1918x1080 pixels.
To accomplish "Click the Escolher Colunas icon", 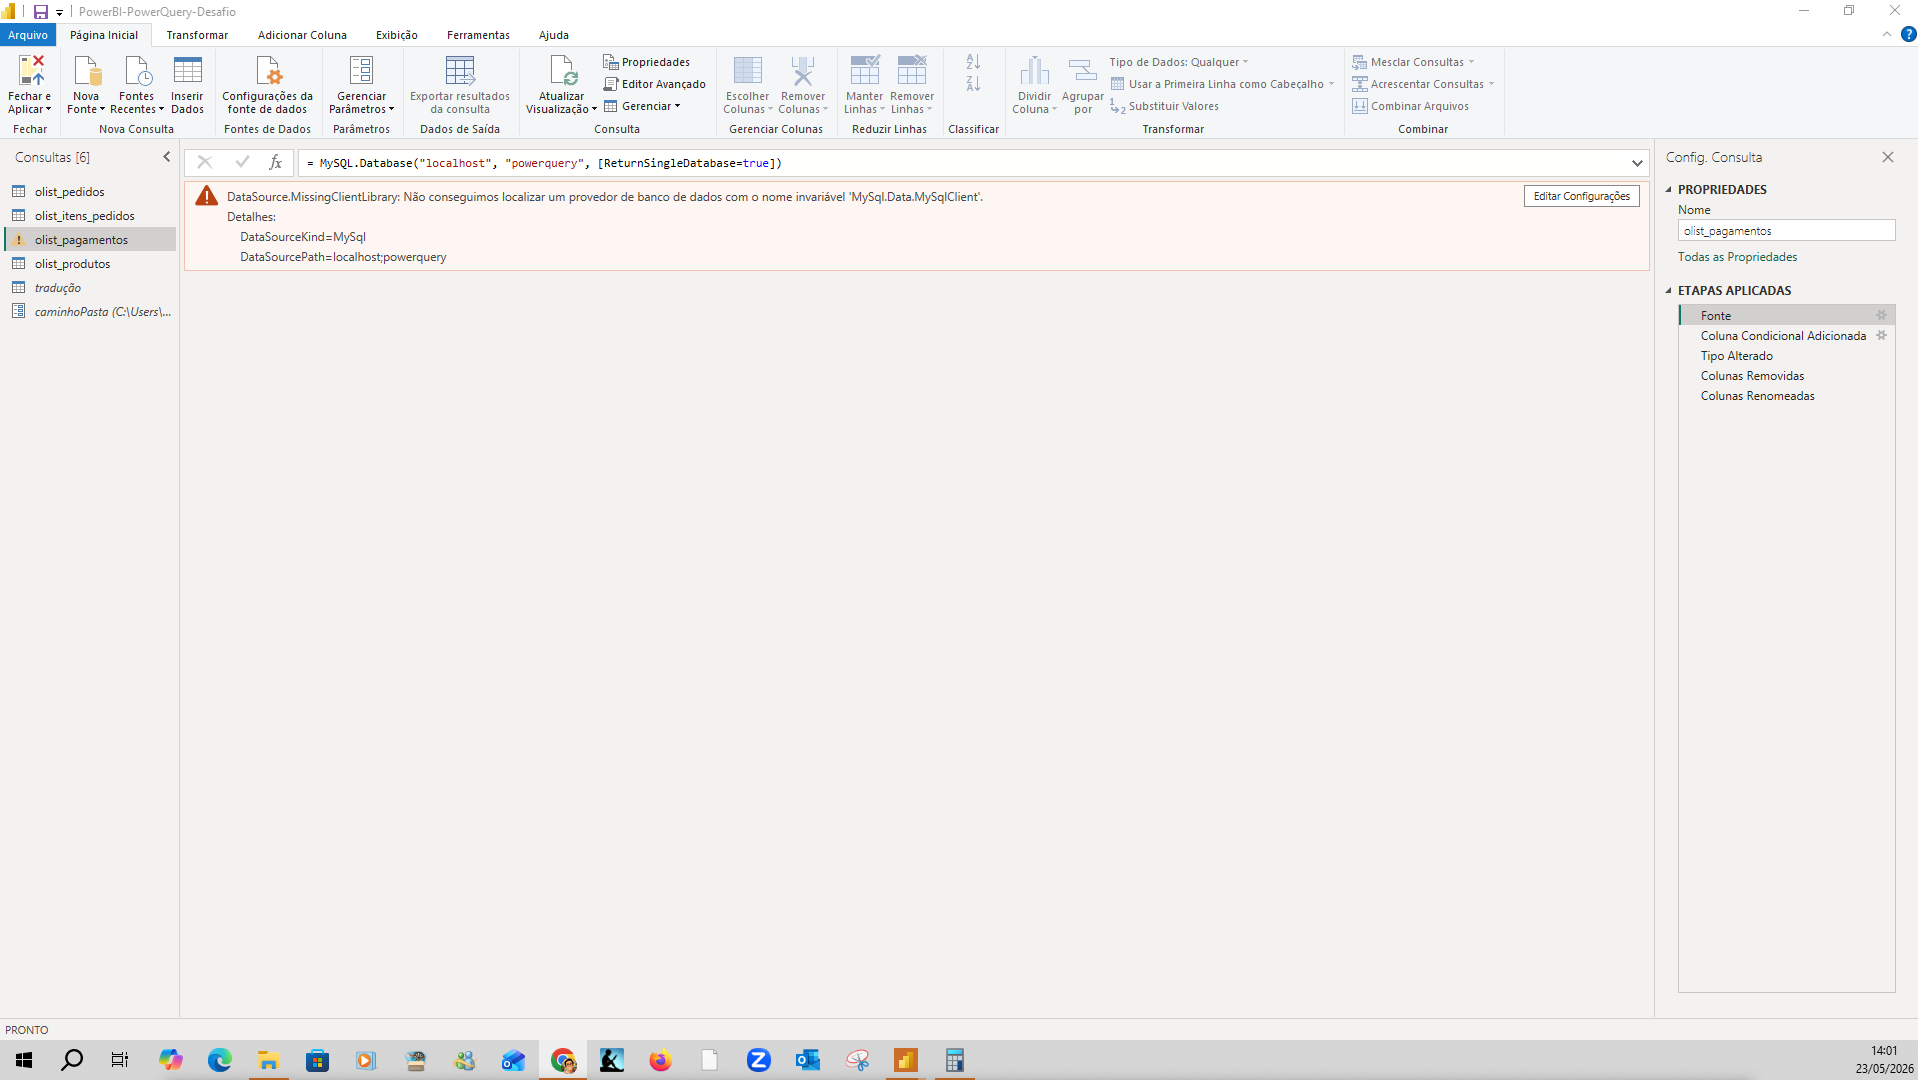I will tap(747, 70).
